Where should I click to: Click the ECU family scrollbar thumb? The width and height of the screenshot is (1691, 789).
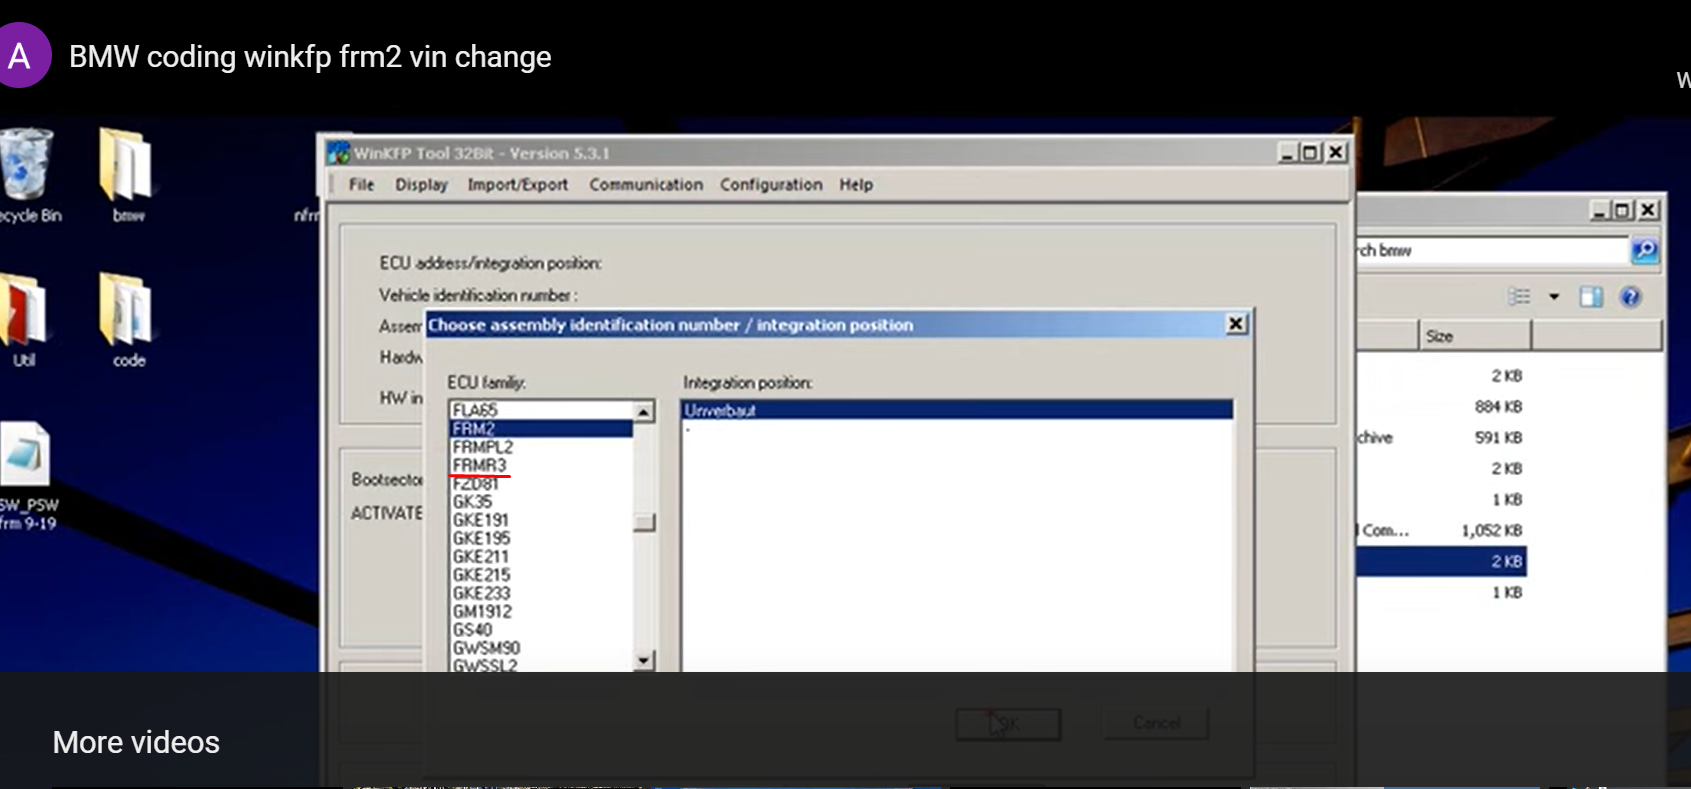(x=644, y=523)
